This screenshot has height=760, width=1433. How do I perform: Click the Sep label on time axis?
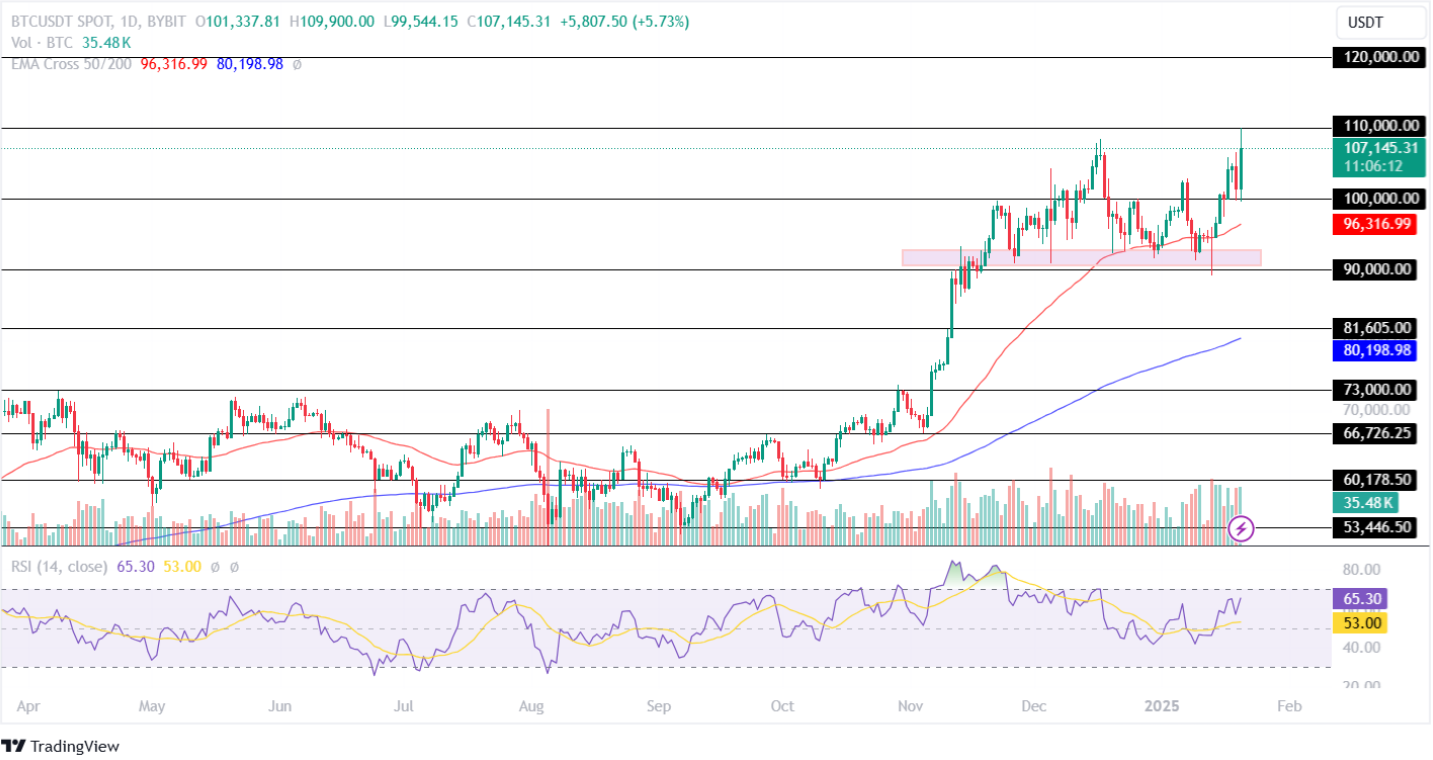pyautogui.click(x=658, y=706)
